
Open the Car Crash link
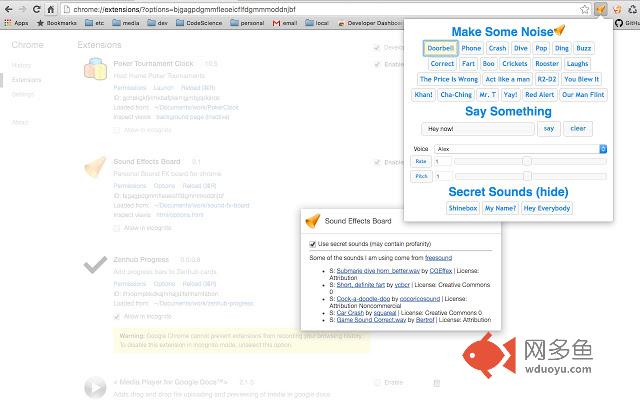pos(350,313)
